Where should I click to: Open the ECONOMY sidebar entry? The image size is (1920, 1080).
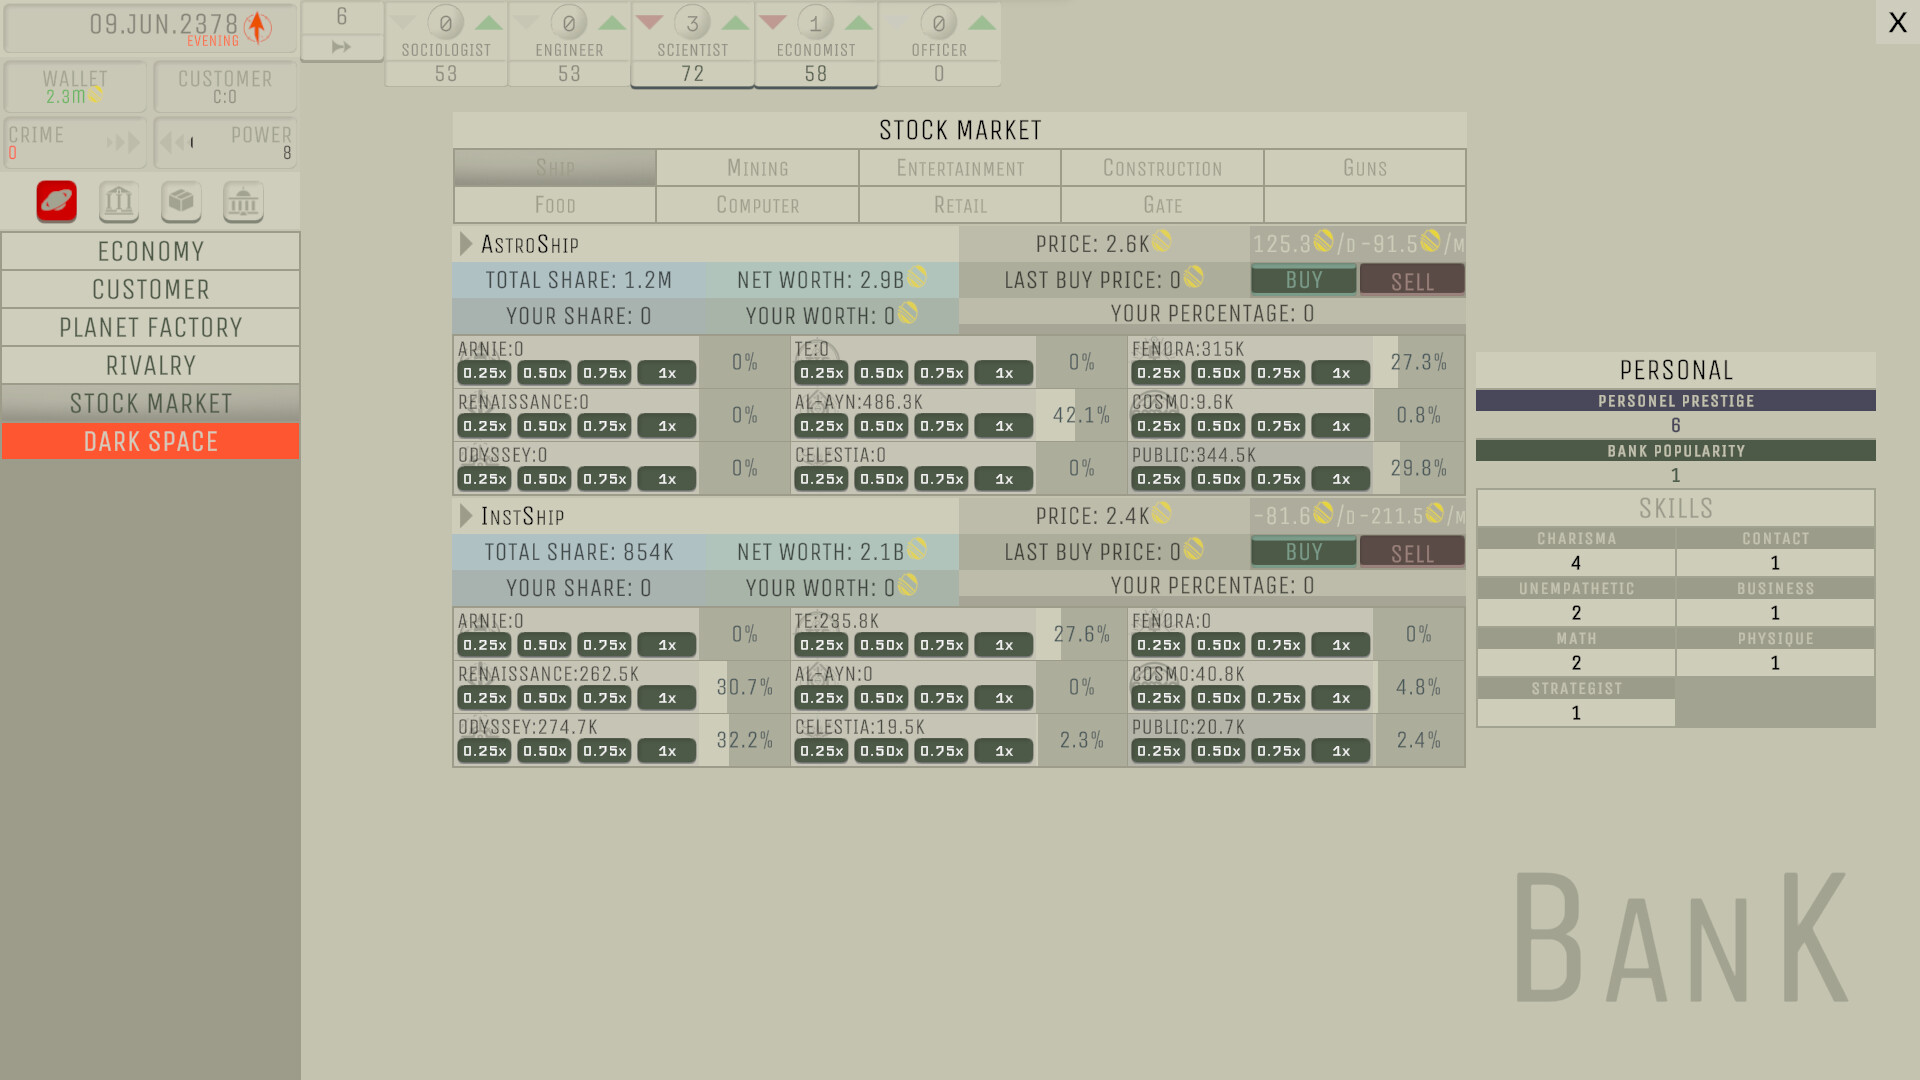point(150,251)
